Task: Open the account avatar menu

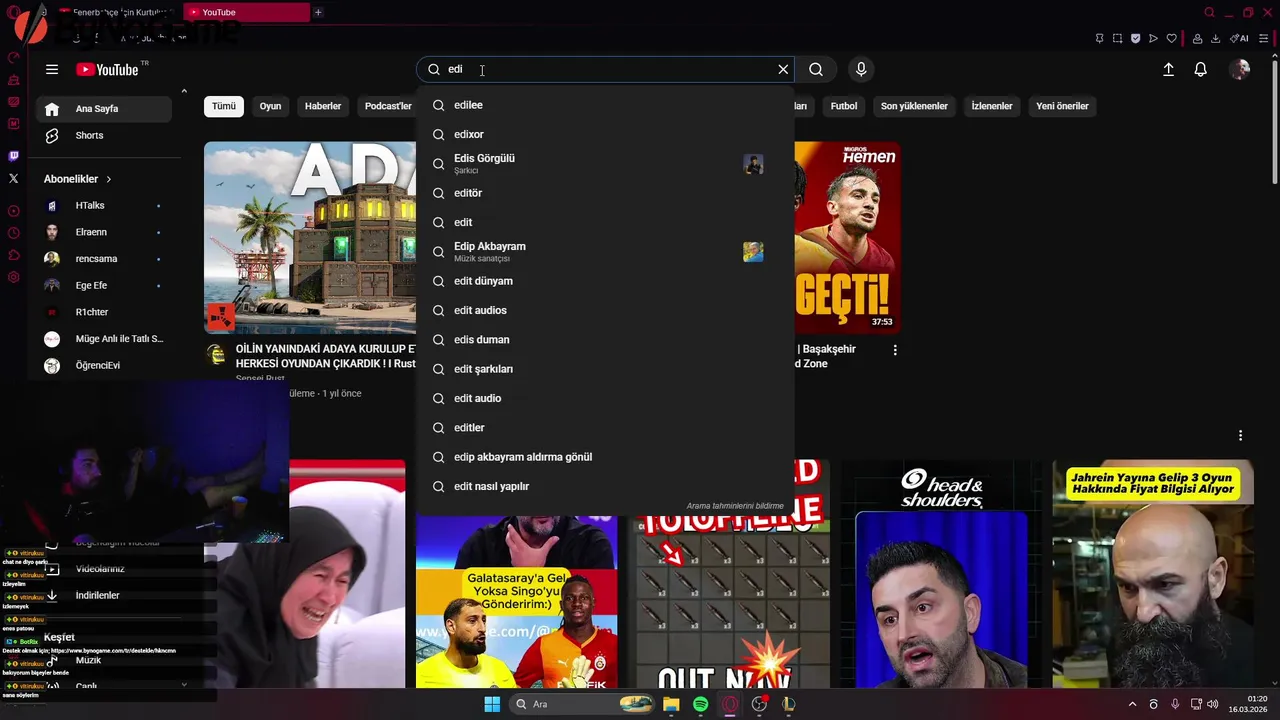Action: [x=1240, y=69]
